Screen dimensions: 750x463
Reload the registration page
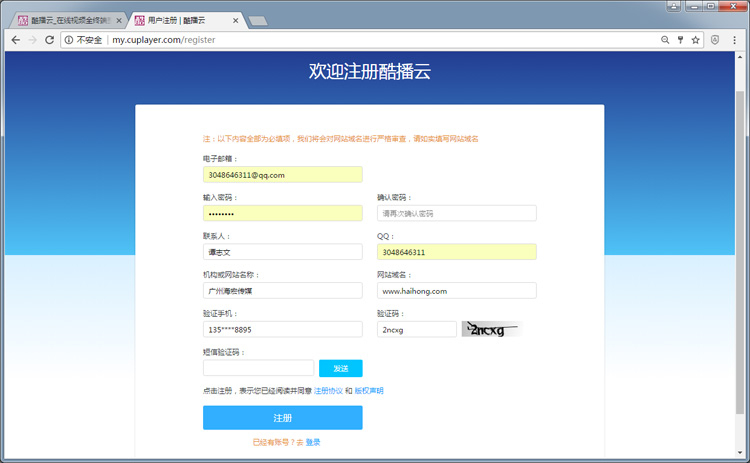(49, 40)
